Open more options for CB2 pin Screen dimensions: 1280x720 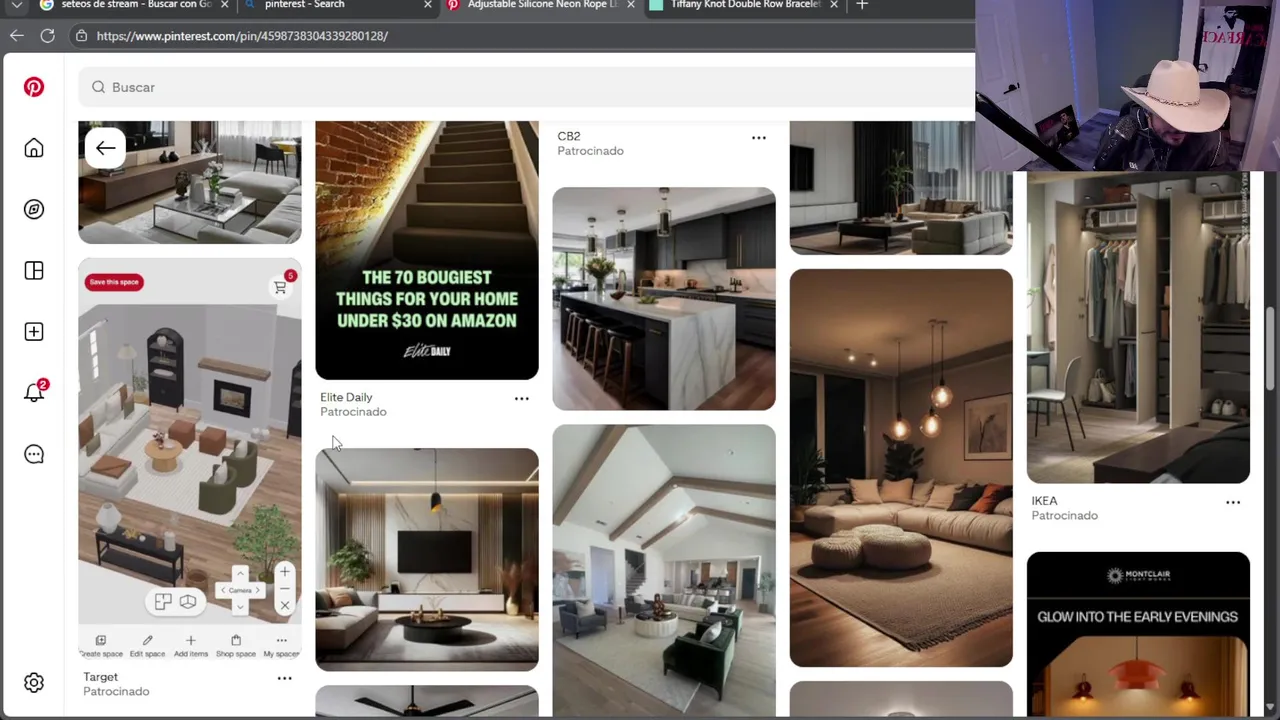tap(759, 138)
